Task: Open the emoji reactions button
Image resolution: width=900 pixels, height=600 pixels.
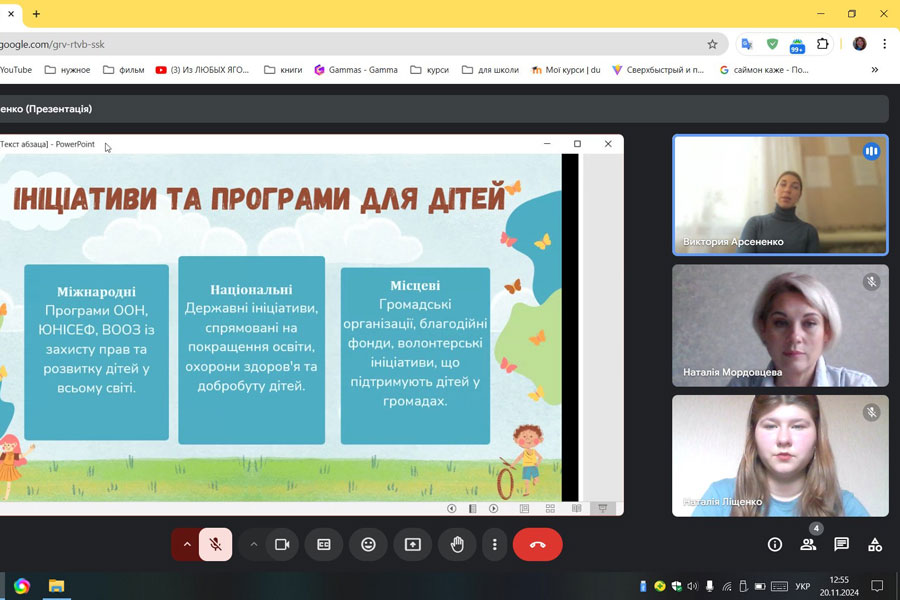Action: pos(368,544)
